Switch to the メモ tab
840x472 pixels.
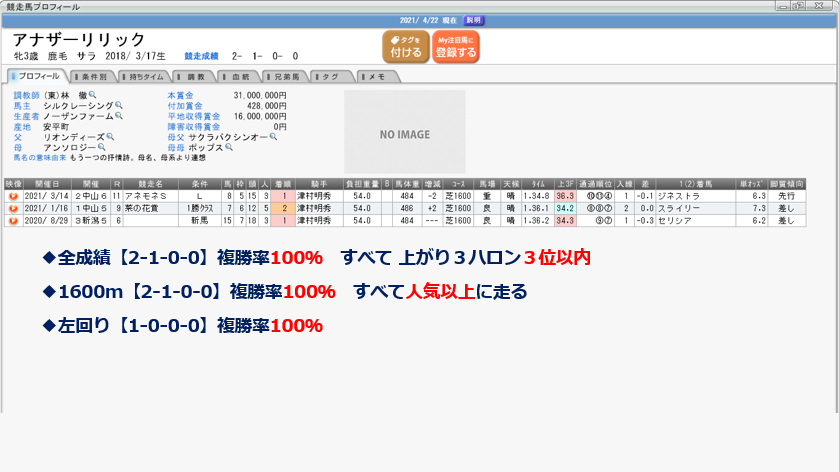[376, 76]
